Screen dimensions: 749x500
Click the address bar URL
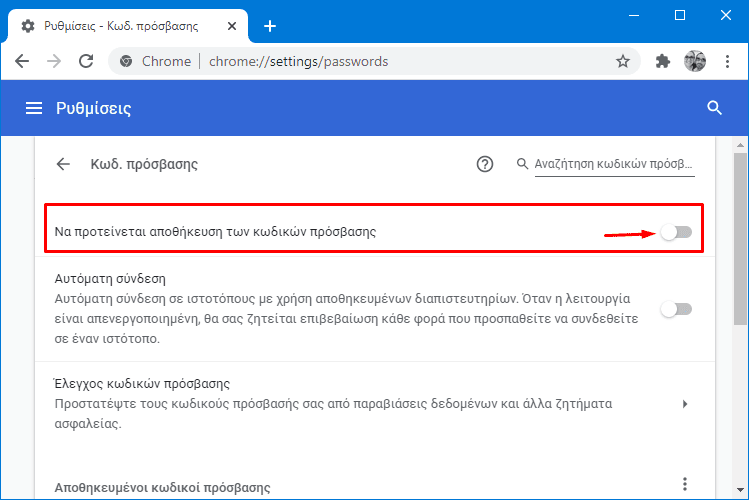tap(299, 61)
